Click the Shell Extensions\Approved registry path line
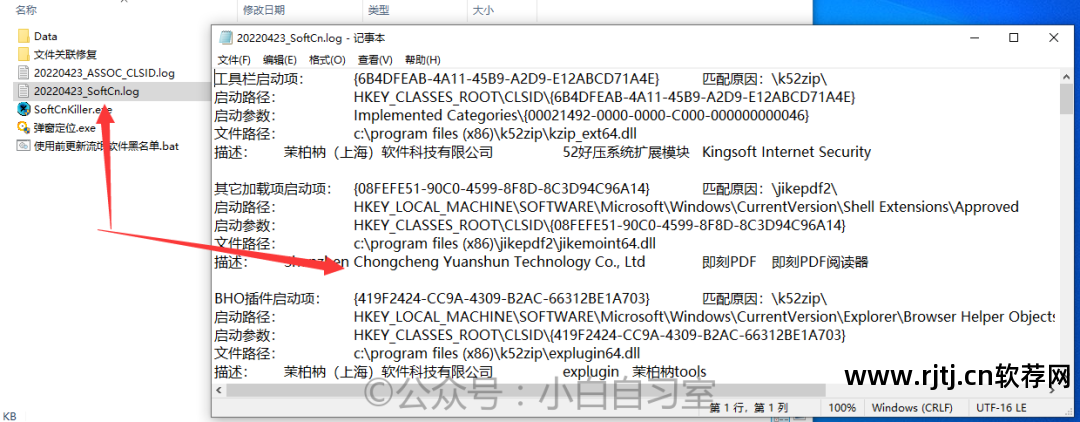This screenshot has height=422, width=1080. point(686,207)
